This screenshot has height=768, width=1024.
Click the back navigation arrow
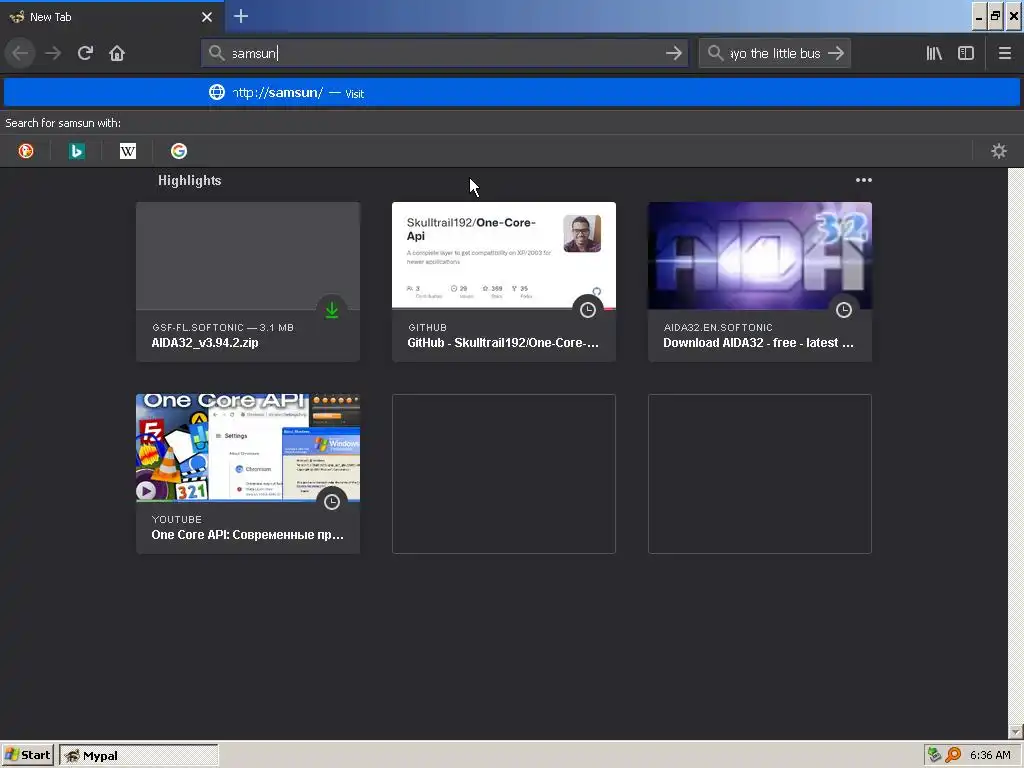(20, 53)
